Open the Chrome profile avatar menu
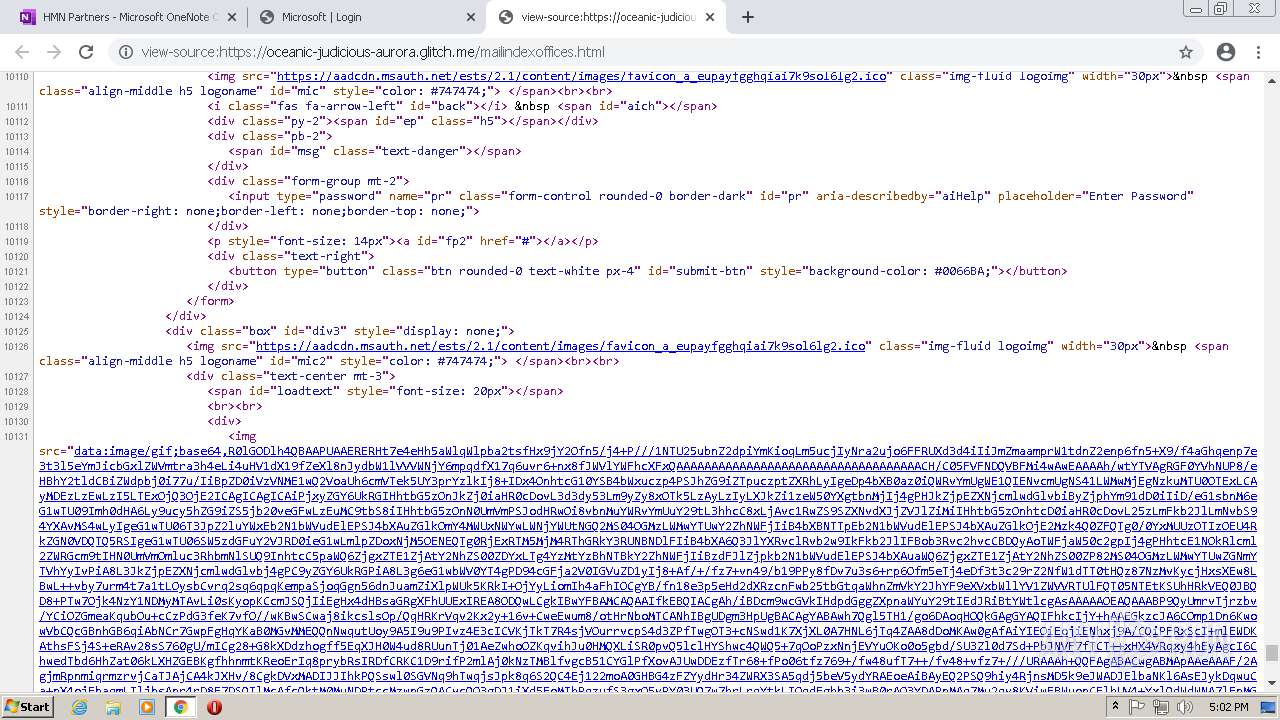This screenshot has width=1280, height=720. pyautogui.click(x=1226, y=52)
